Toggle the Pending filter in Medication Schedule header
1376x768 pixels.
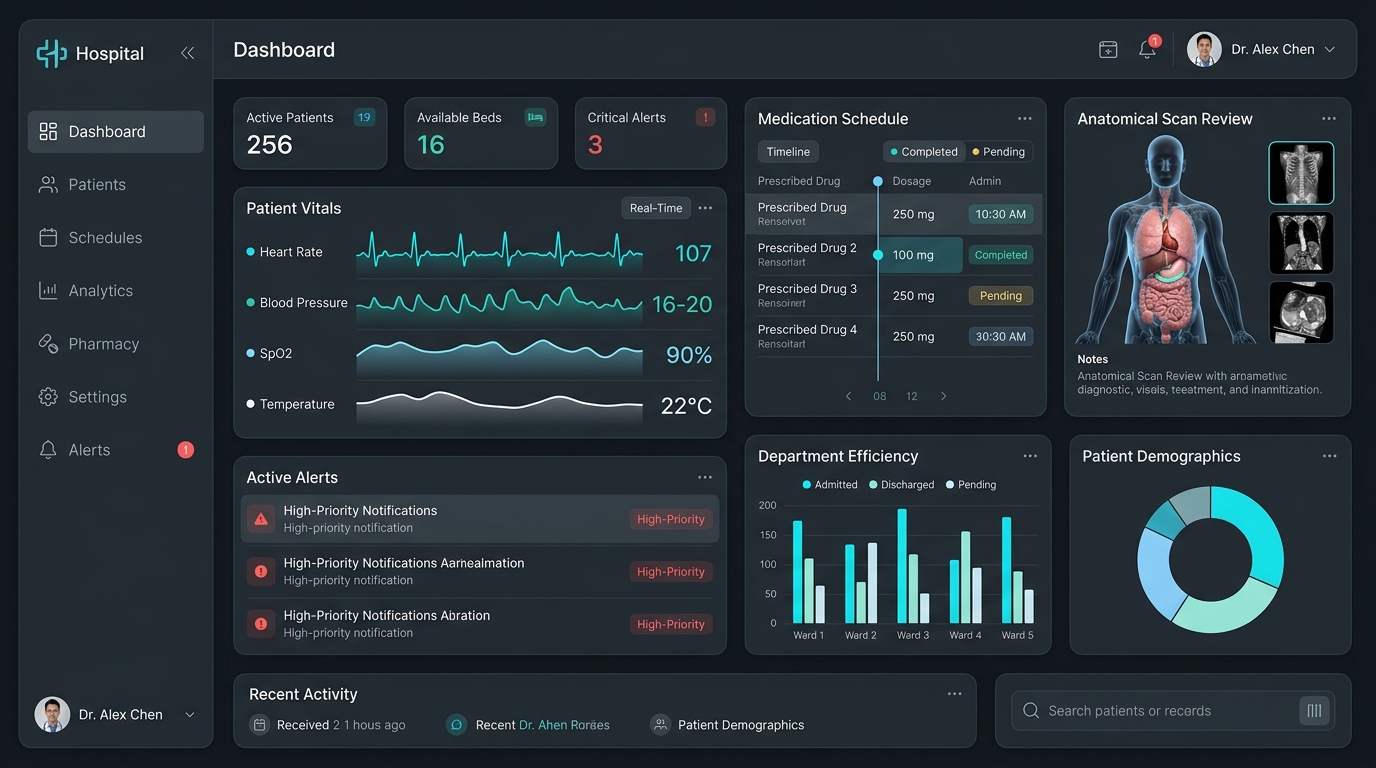point(998,152)
